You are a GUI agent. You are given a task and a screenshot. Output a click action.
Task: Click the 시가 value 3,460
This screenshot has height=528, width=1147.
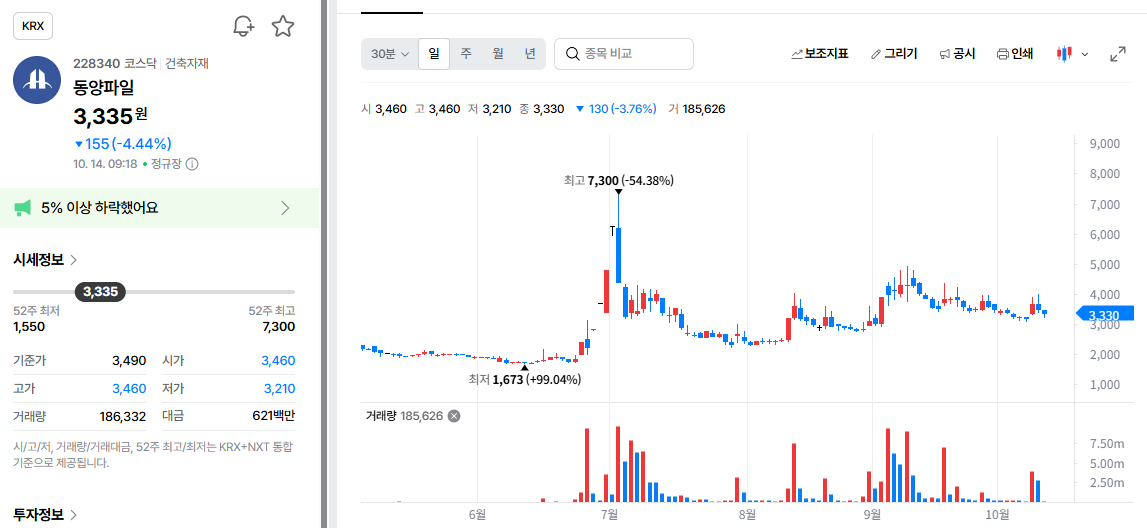[278, 361]
